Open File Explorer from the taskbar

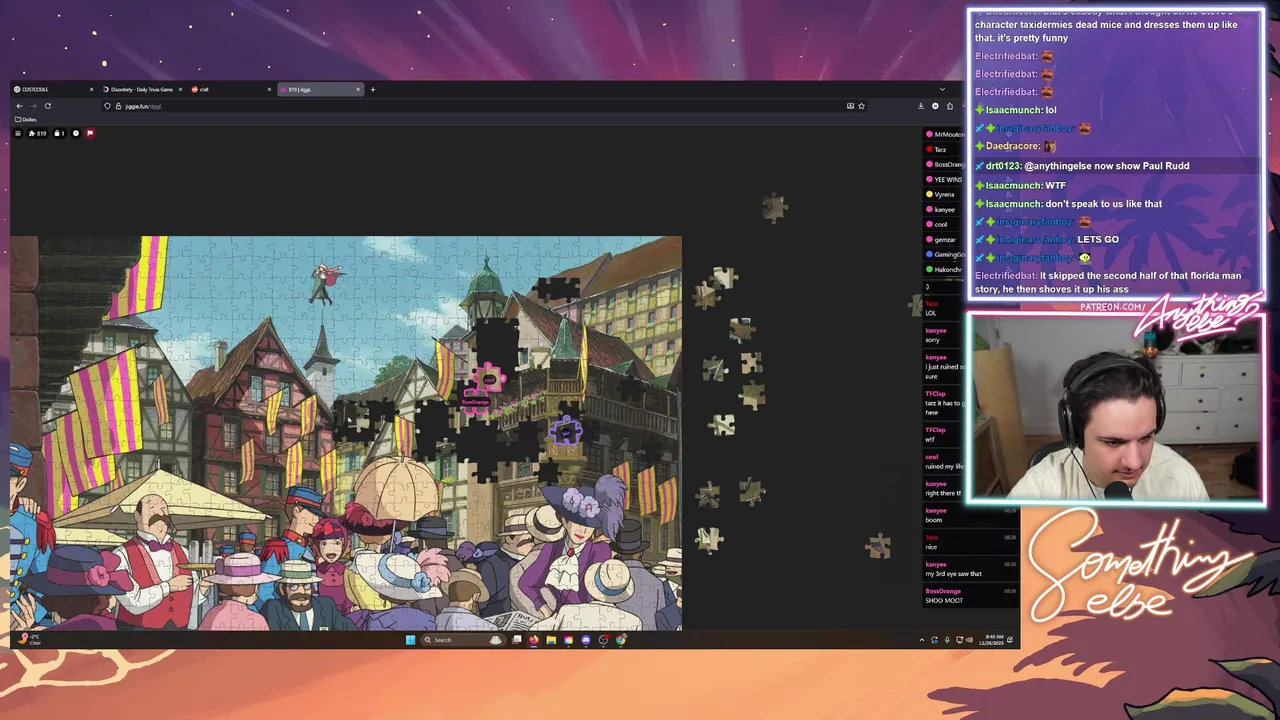point(551,640)
